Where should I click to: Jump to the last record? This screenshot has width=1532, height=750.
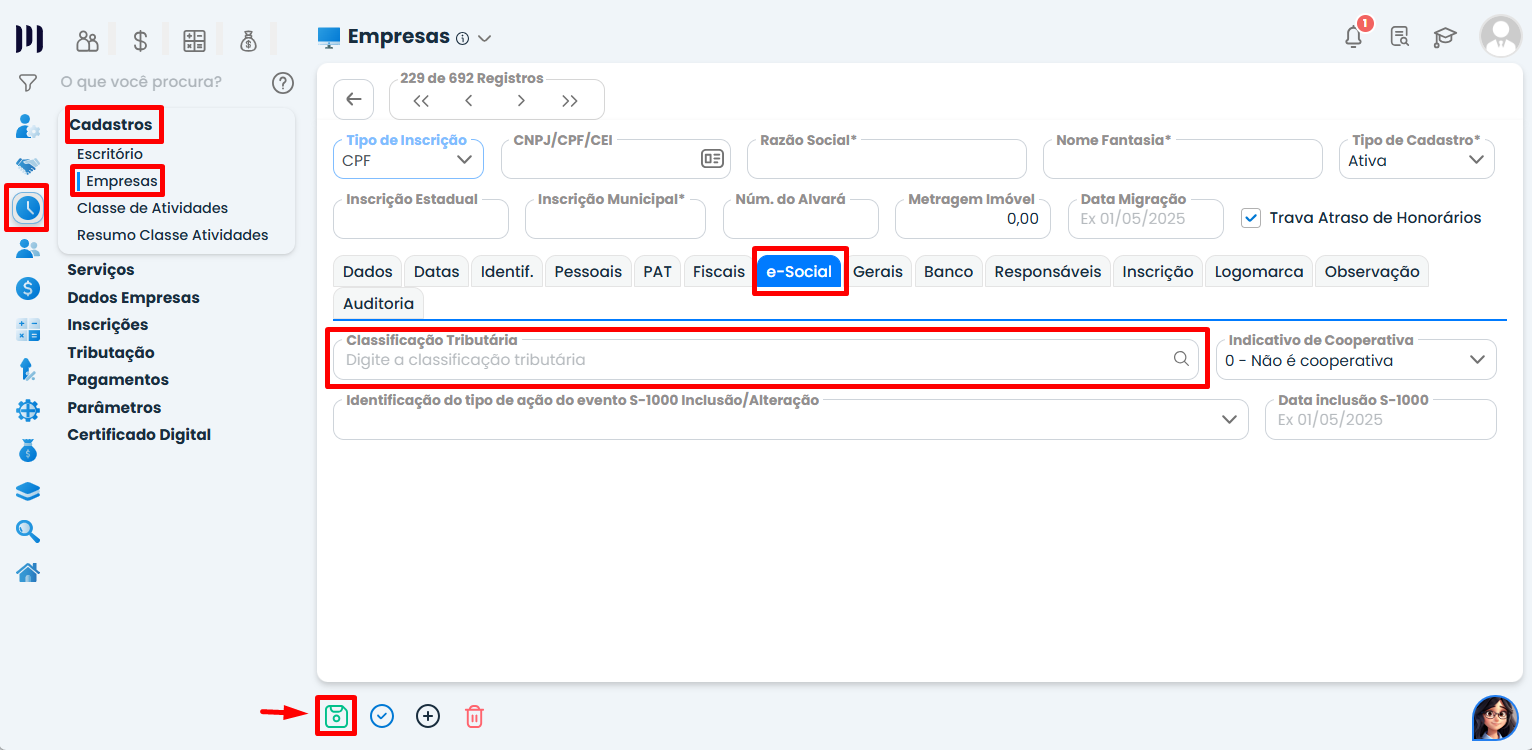click(570, 100)
